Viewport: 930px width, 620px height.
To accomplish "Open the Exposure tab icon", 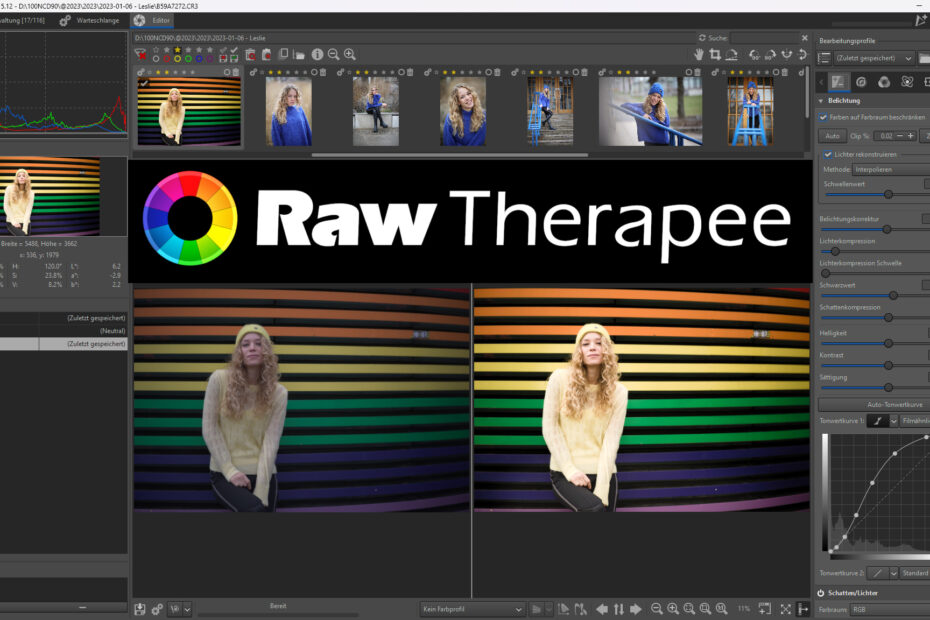I will click(837, 82).
